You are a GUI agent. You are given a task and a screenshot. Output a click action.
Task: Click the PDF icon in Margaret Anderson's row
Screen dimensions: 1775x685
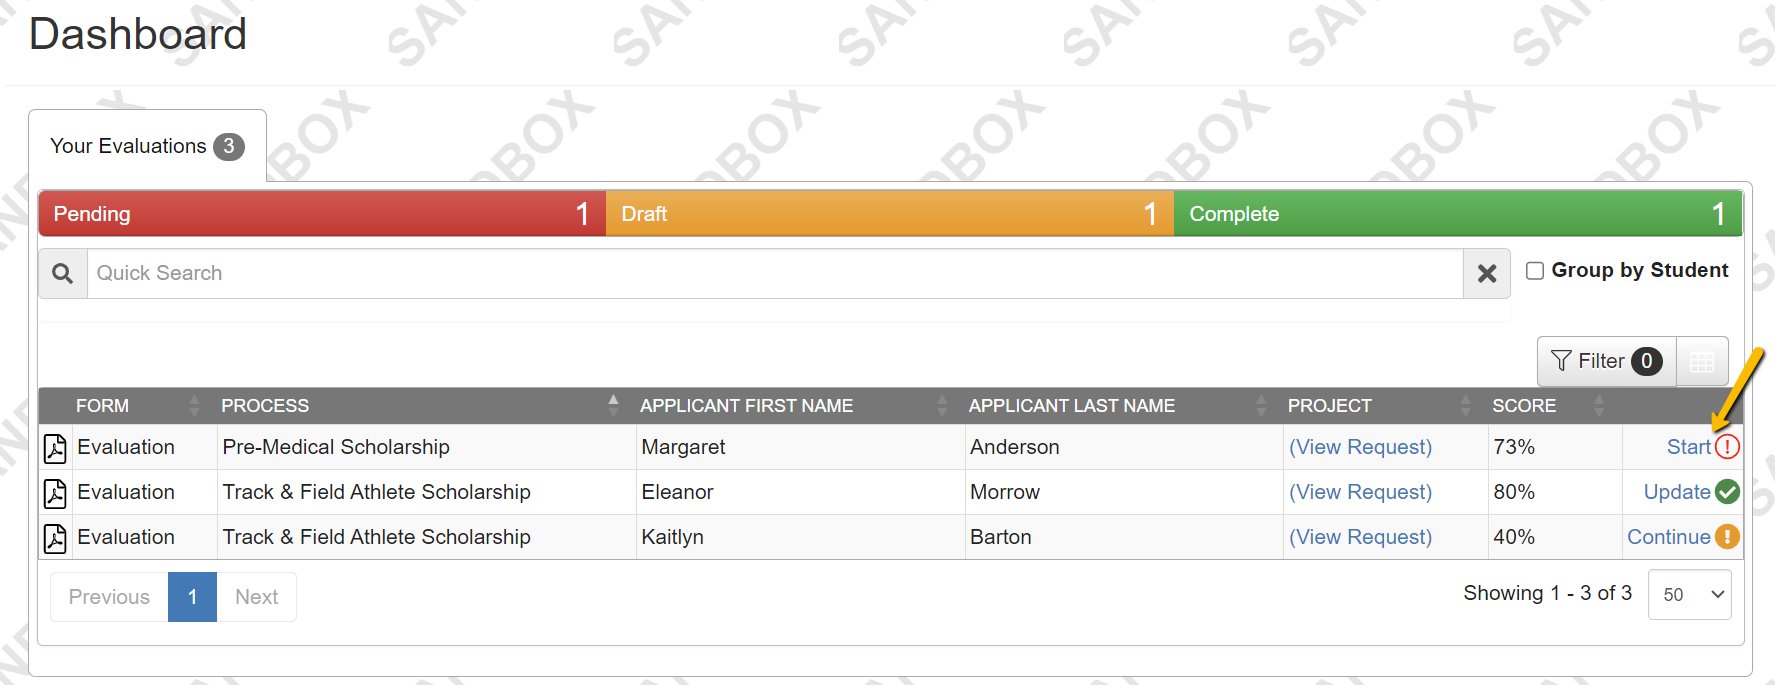[55, 448]
